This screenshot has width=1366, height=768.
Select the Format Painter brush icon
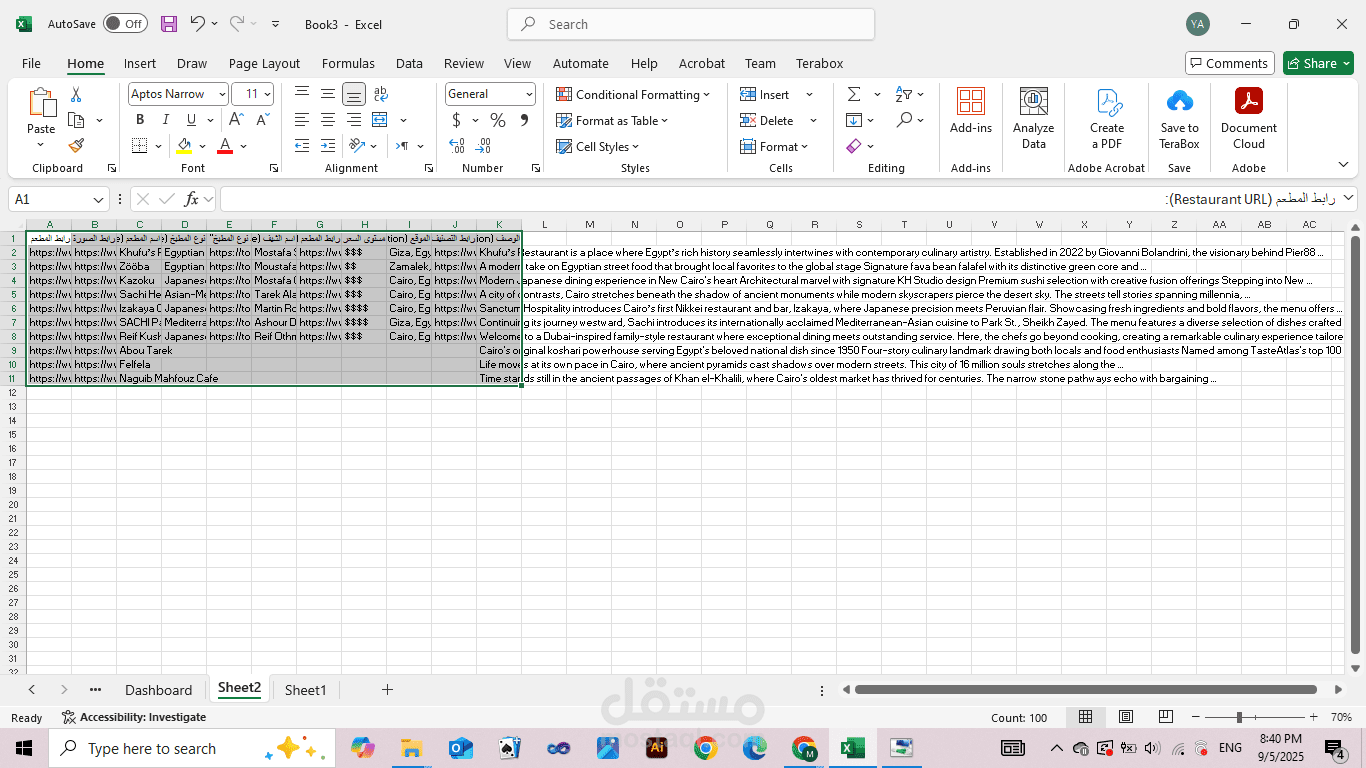tap(76, 146)
